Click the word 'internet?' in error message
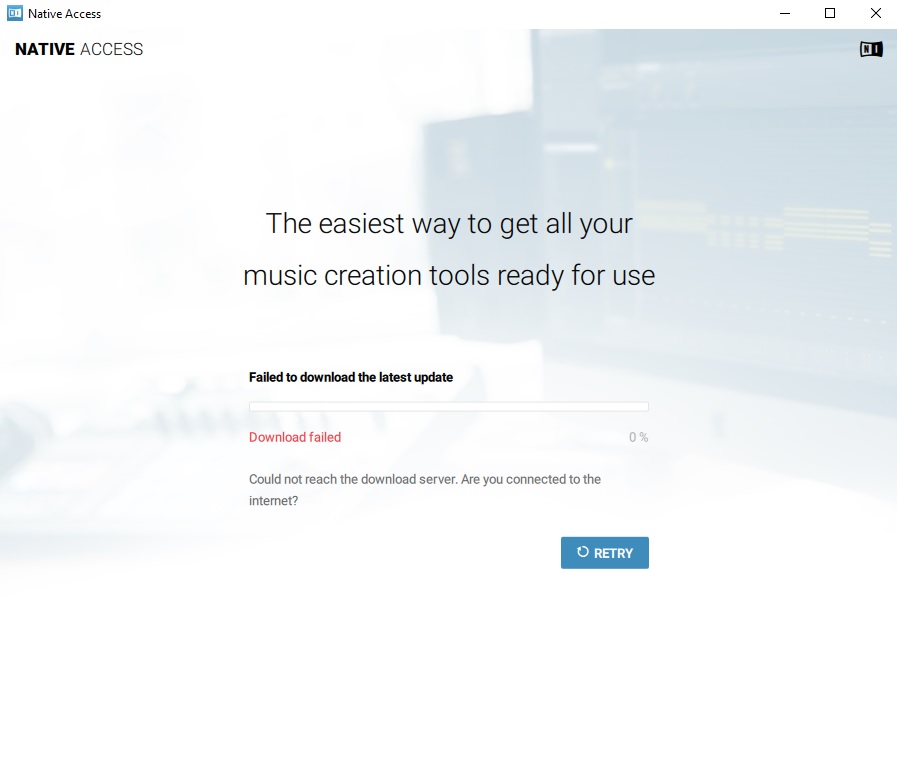The width and height of the screenshot is (897, 778). tap(273, 501)
